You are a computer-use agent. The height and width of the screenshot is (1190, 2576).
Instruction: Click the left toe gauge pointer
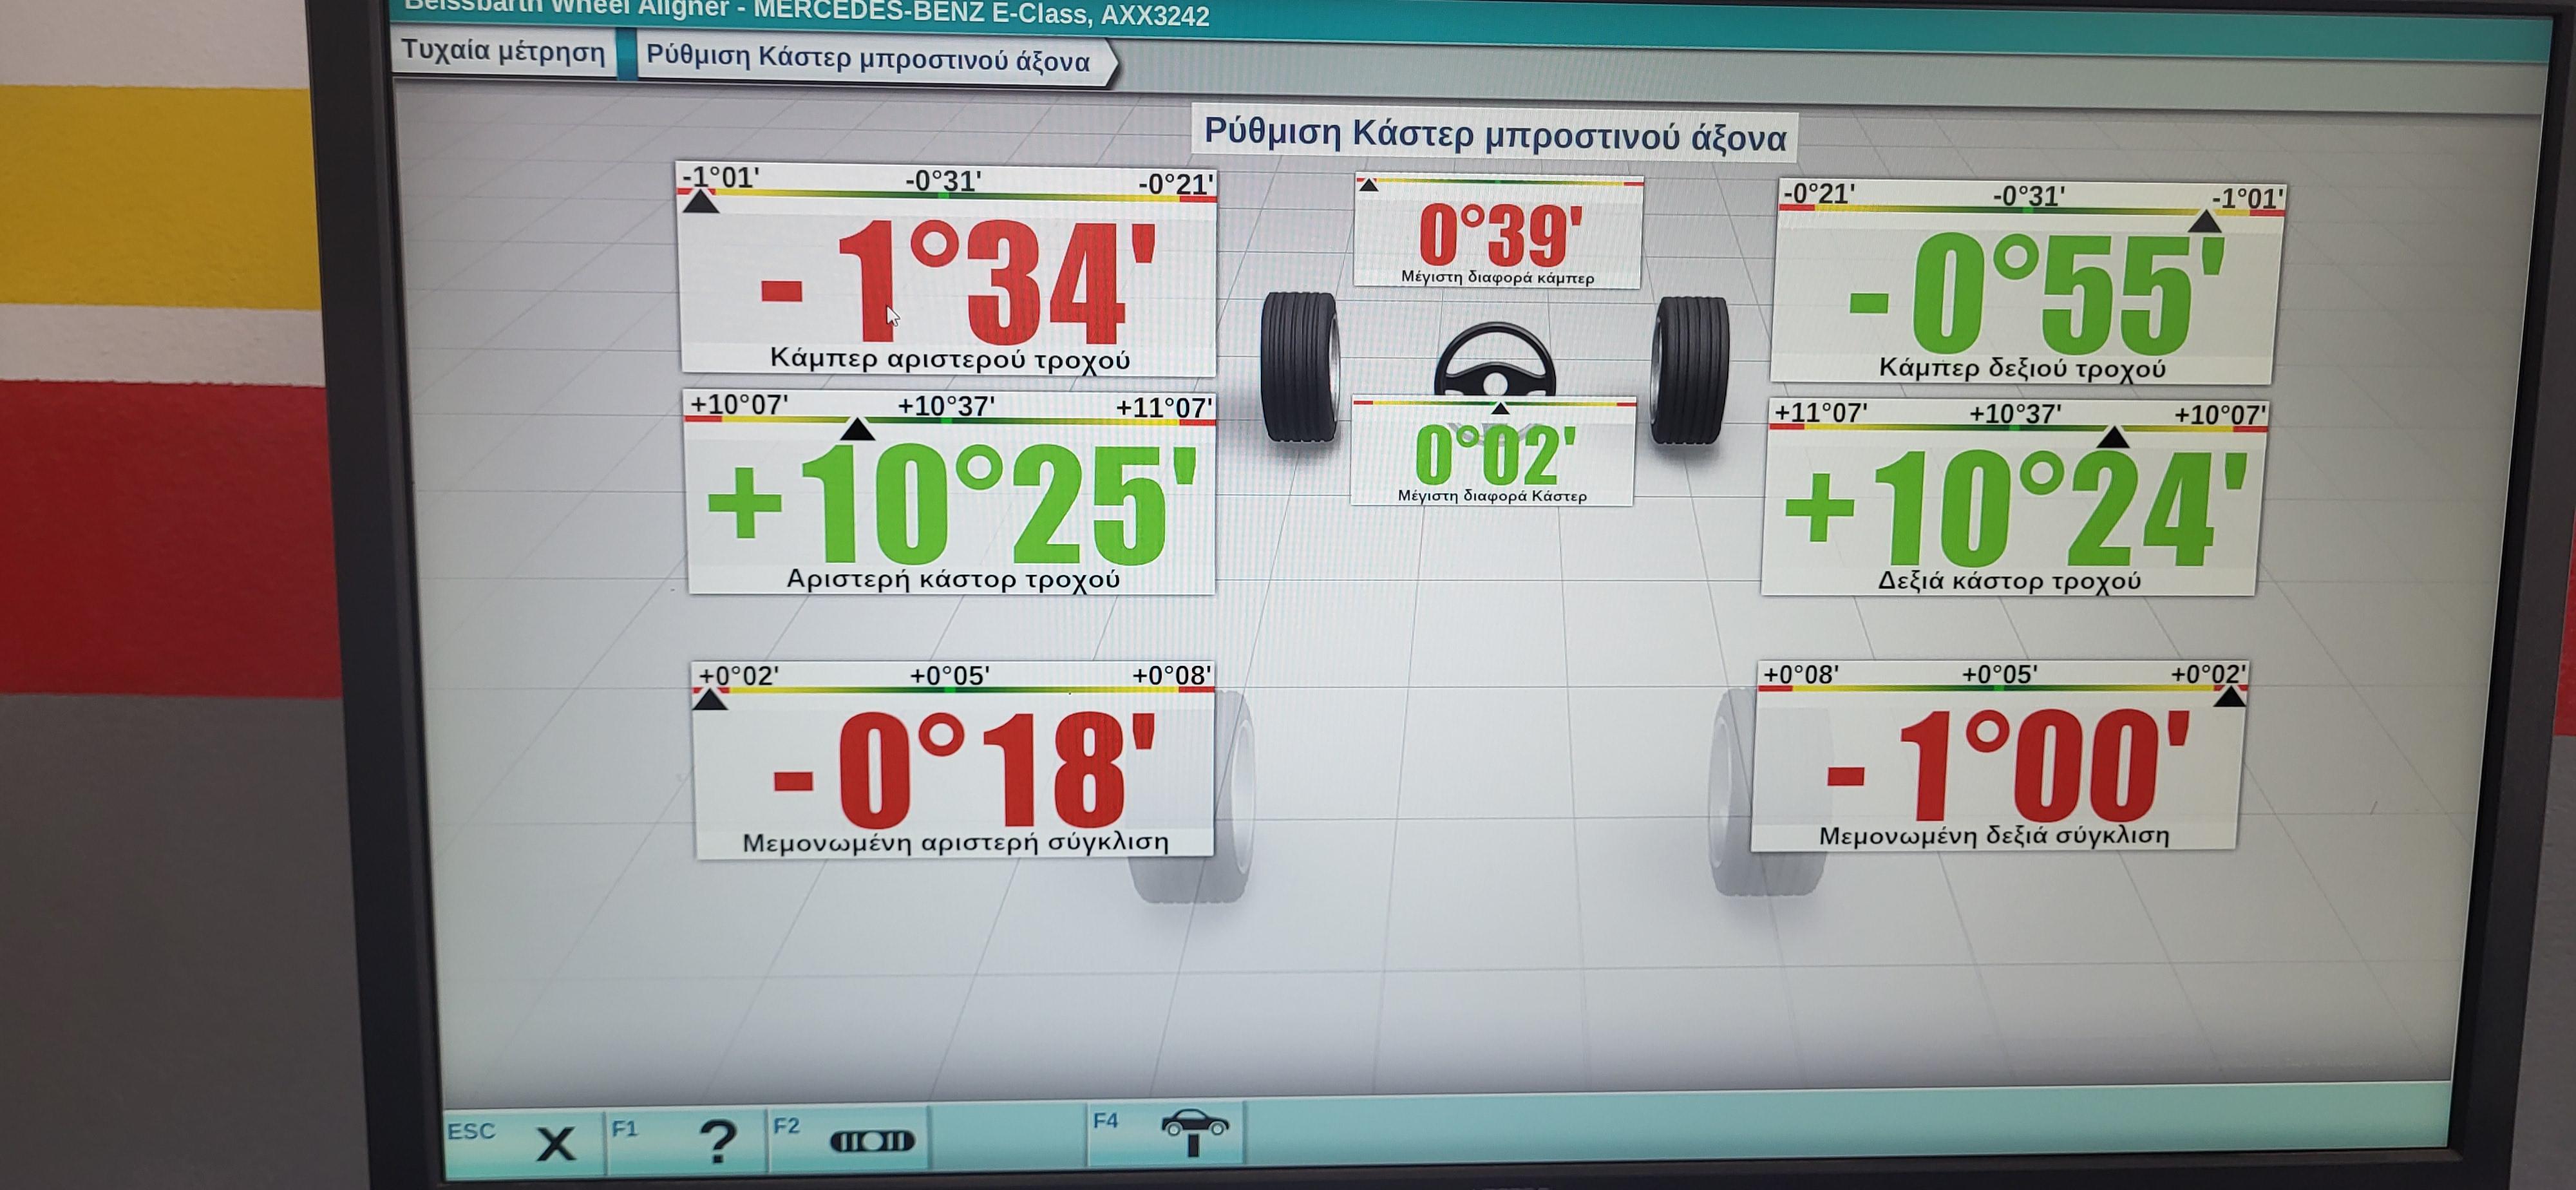click(x=710, y=699)
